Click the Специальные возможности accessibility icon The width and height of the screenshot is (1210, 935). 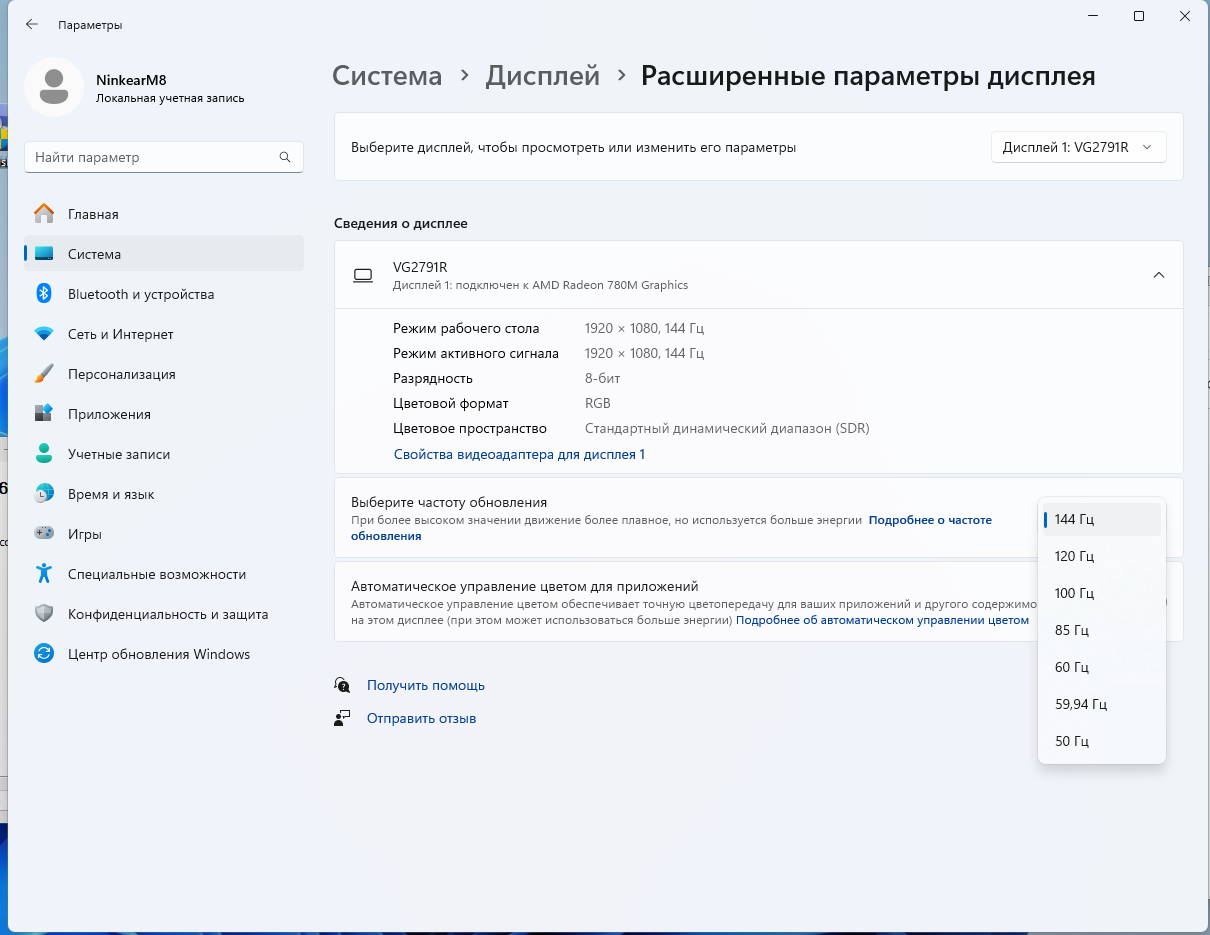[44, 574]
